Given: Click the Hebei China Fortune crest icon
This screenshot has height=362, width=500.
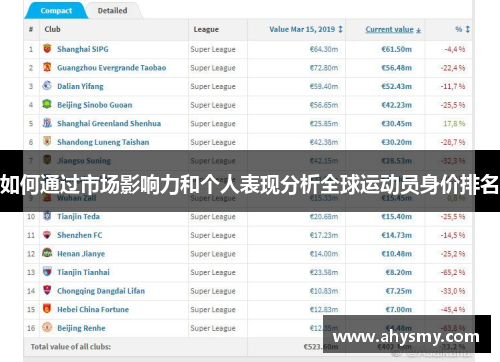Looking at the screenshot, I should [x=47, y=309].
